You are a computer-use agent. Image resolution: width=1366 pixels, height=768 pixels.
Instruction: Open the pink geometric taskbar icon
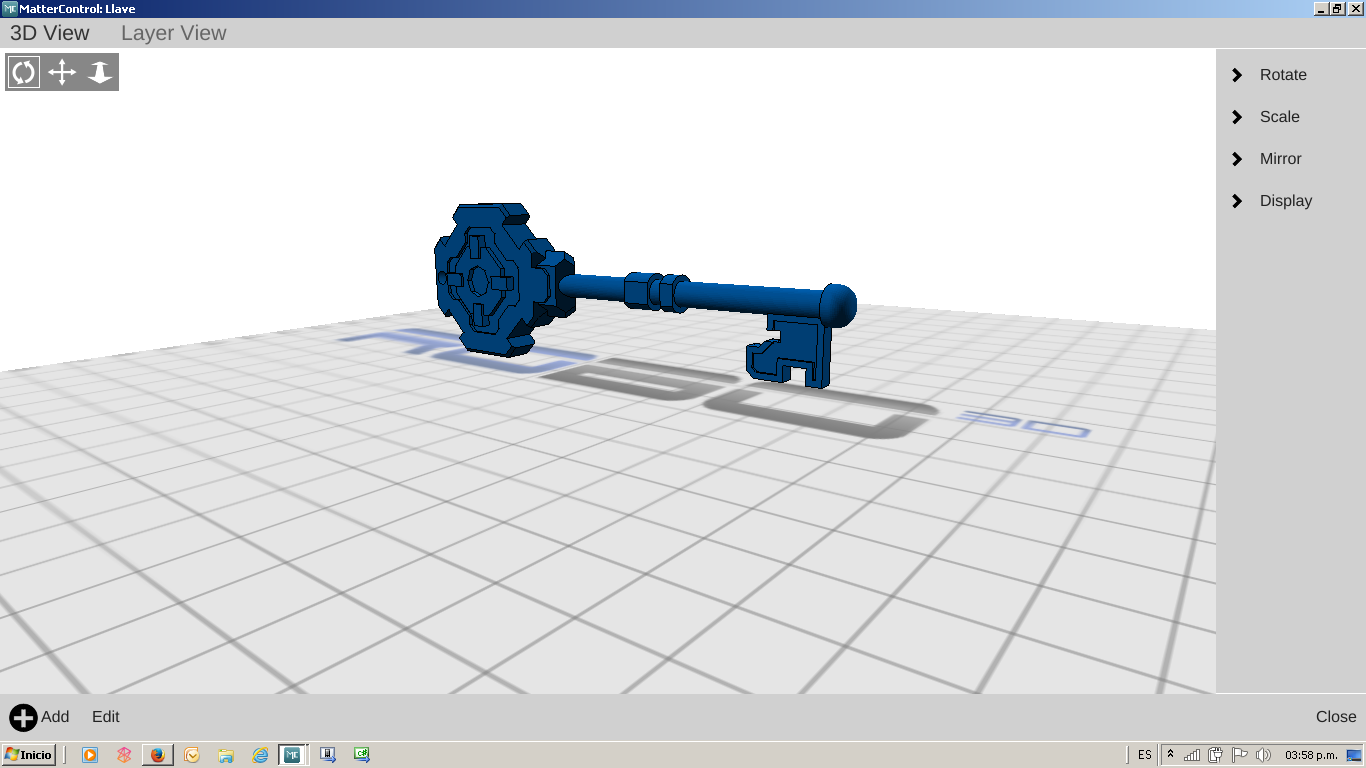(x=124, y=755)
